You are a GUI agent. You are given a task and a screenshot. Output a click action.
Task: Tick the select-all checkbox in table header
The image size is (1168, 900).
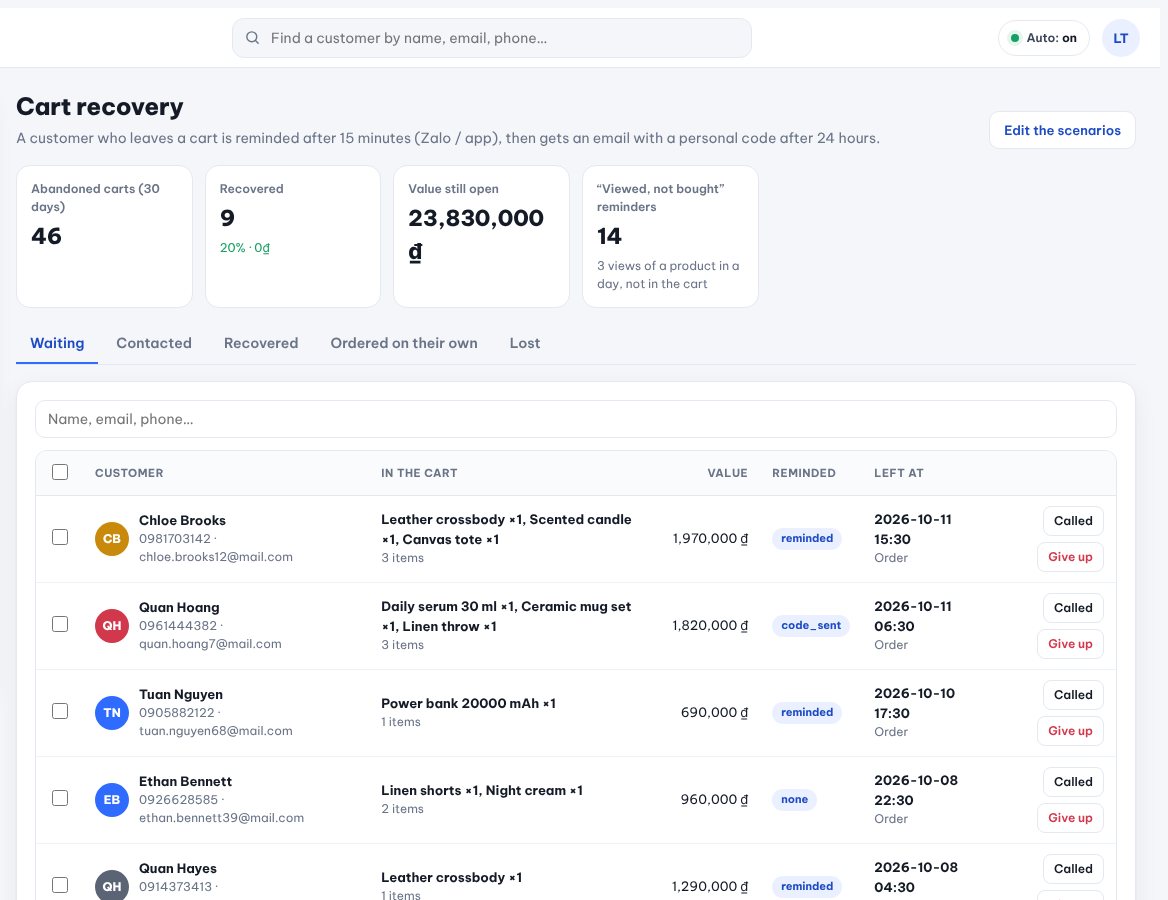point(60,472)
